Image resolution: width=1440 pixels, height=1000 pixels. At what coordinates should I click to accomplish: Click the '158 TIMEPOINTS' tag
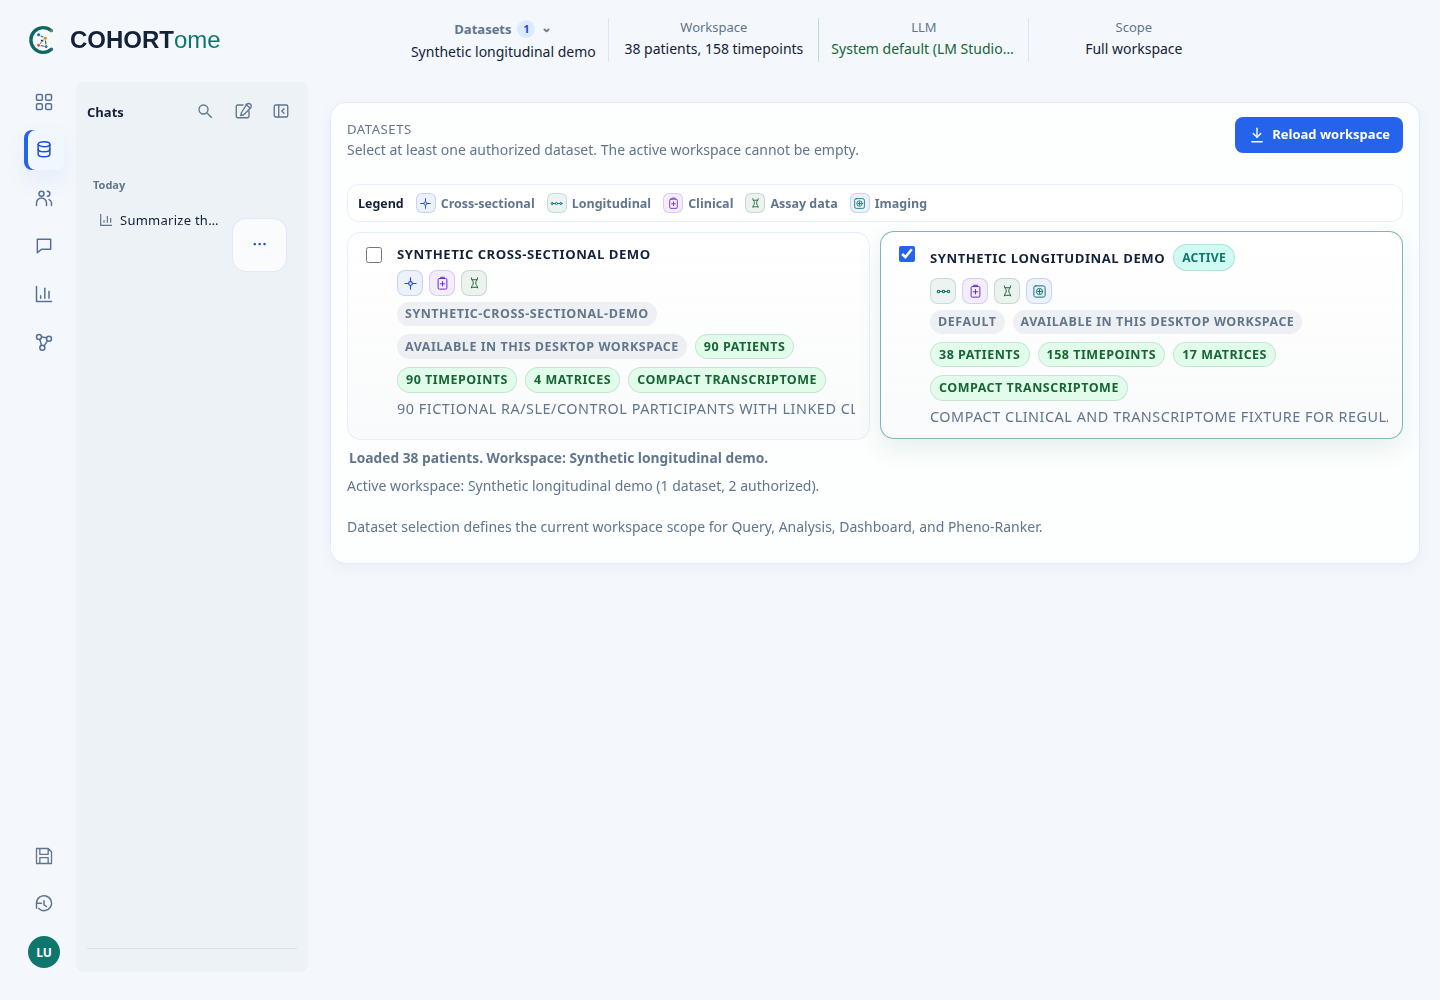1101,355
